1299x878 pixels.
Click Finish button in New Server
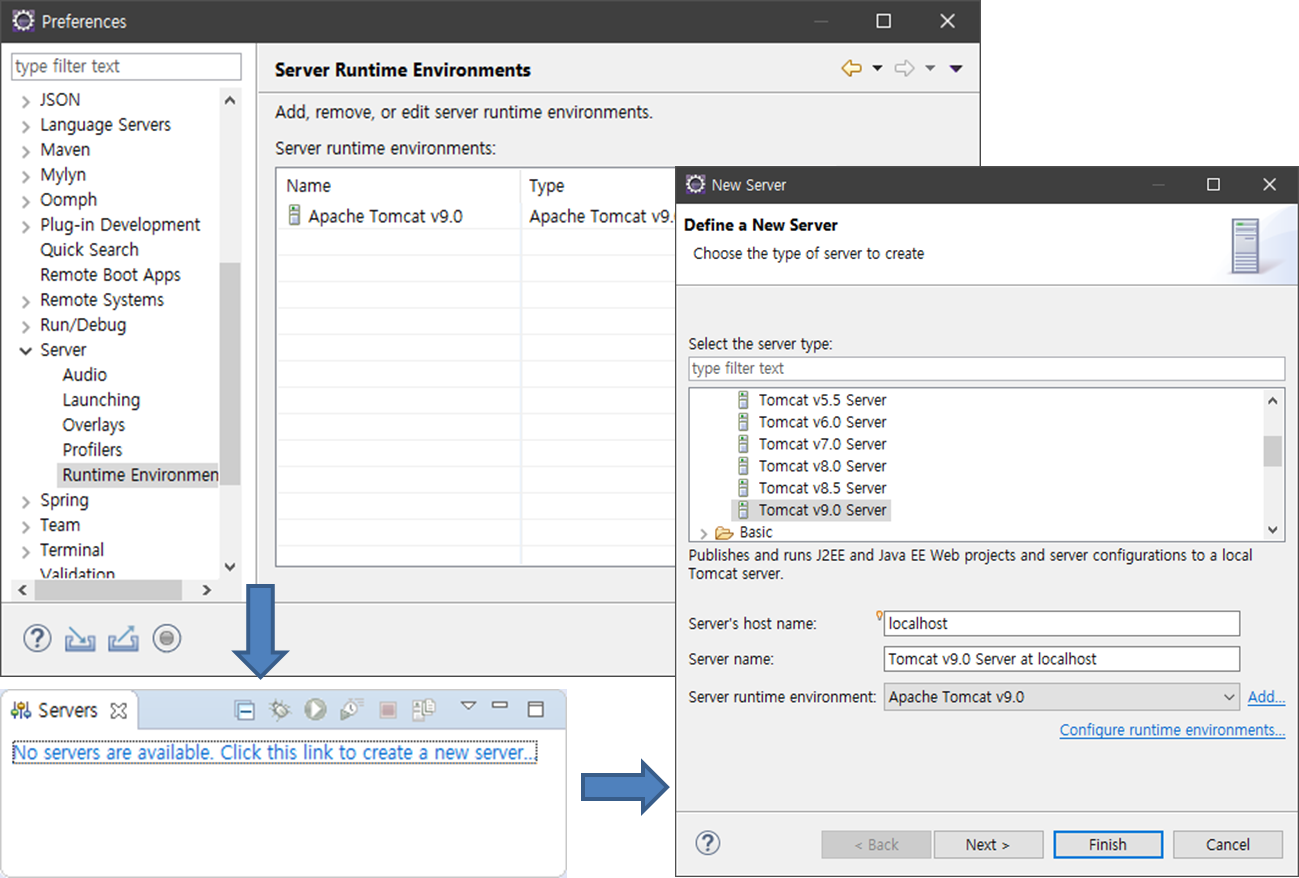point(1108,844)
